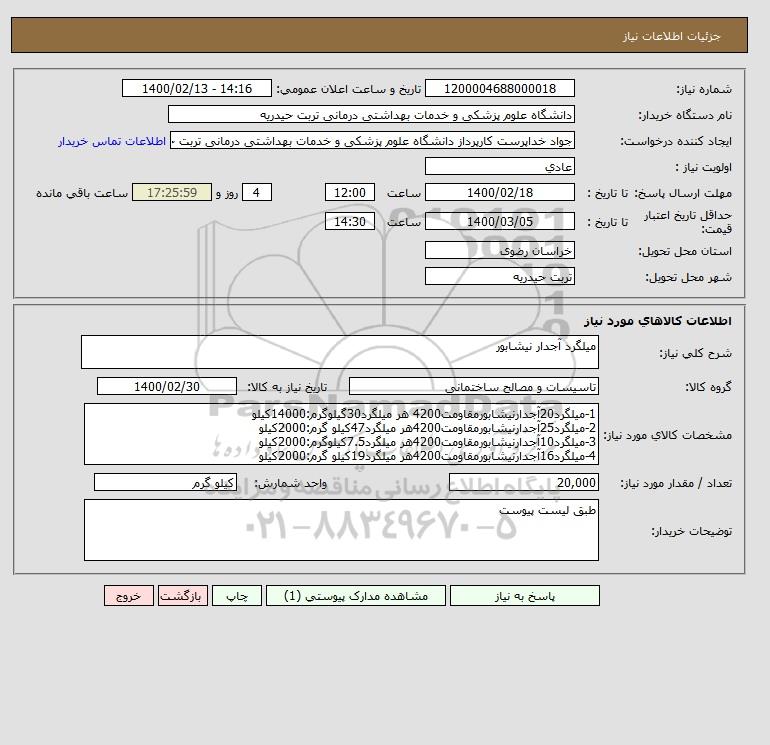Click the نام دستگاه خریدار label

685,115
